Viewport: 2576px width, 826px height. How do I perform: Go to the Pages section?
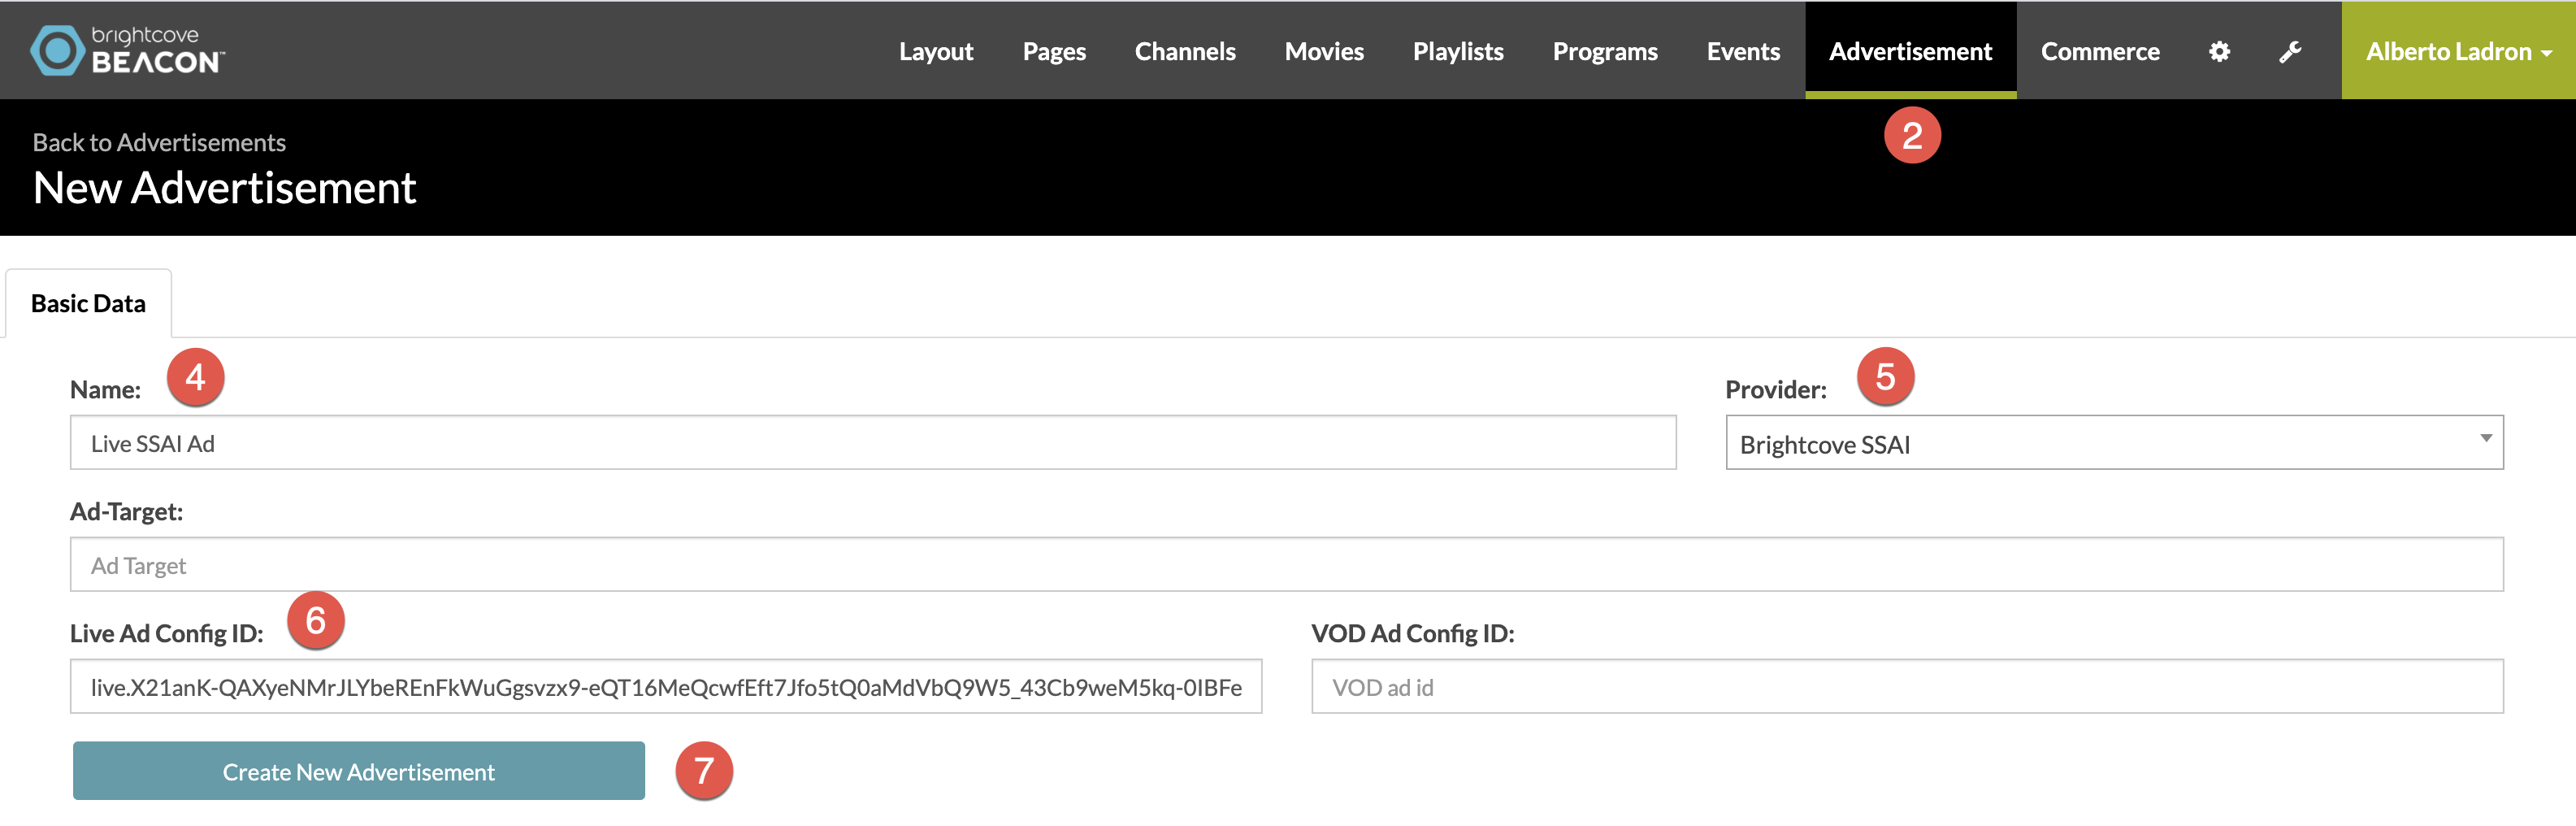point(1054,51)
